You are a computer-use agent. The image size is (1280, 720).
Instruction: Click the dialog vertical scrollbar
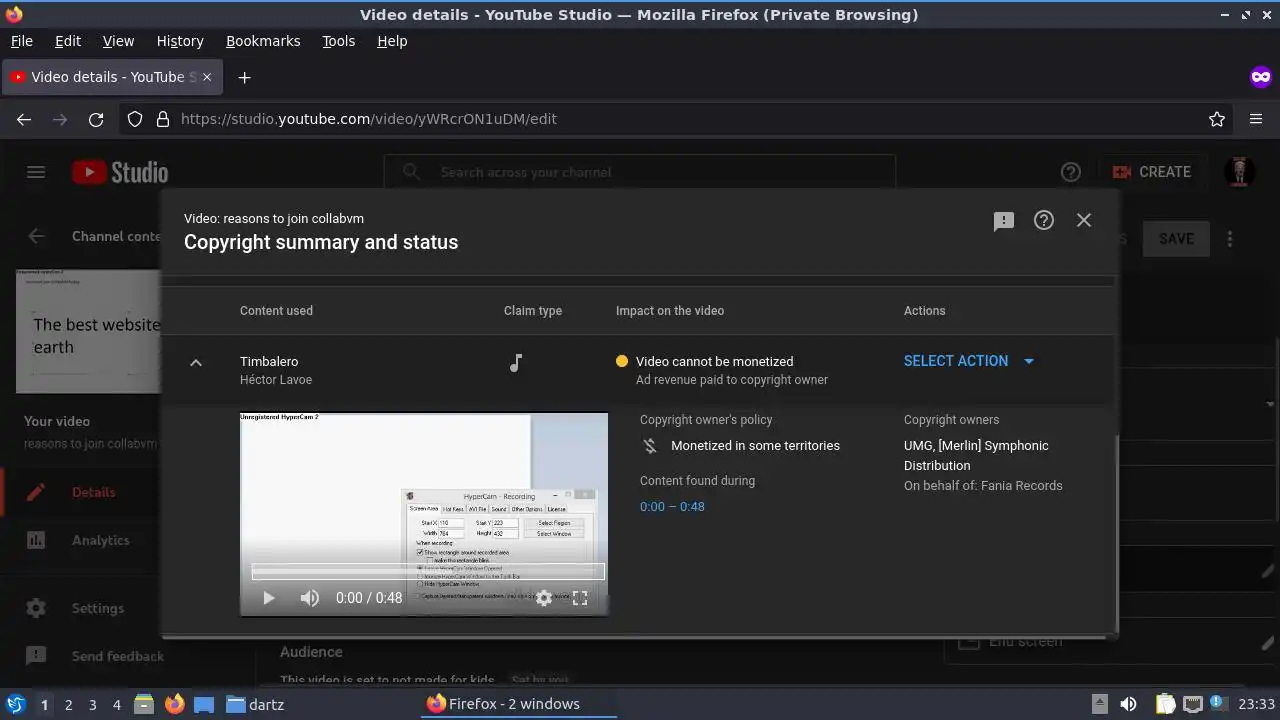click(x=1116, y=535)
